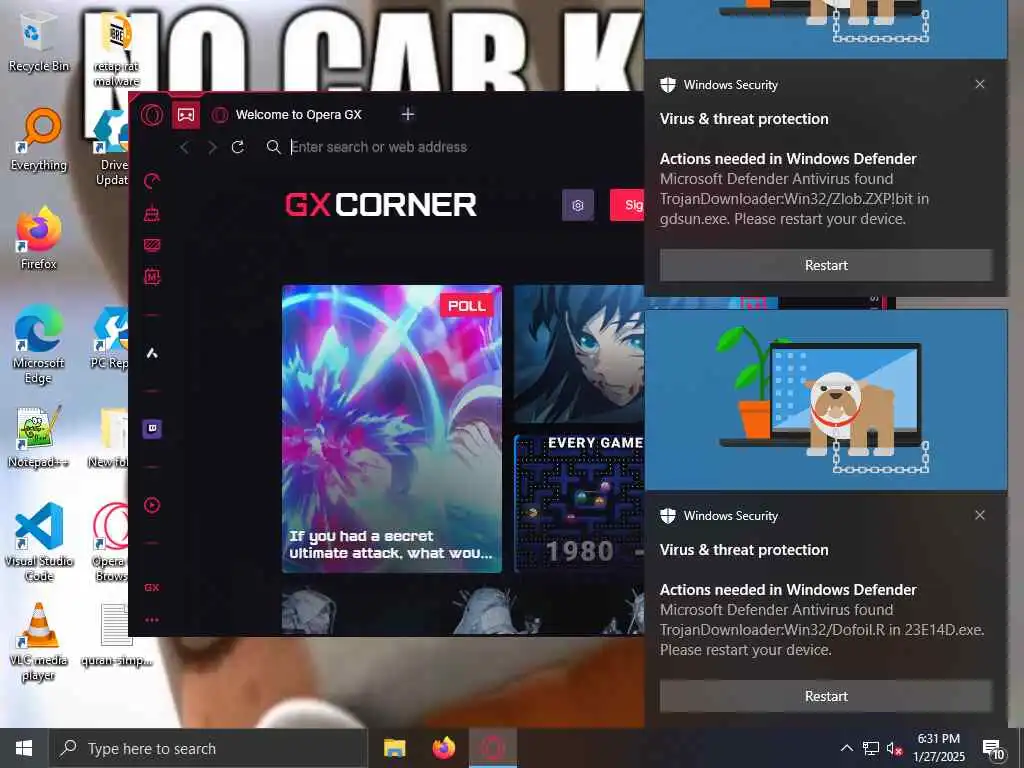Reload the current Opera GX page

[x=238, y=147]
